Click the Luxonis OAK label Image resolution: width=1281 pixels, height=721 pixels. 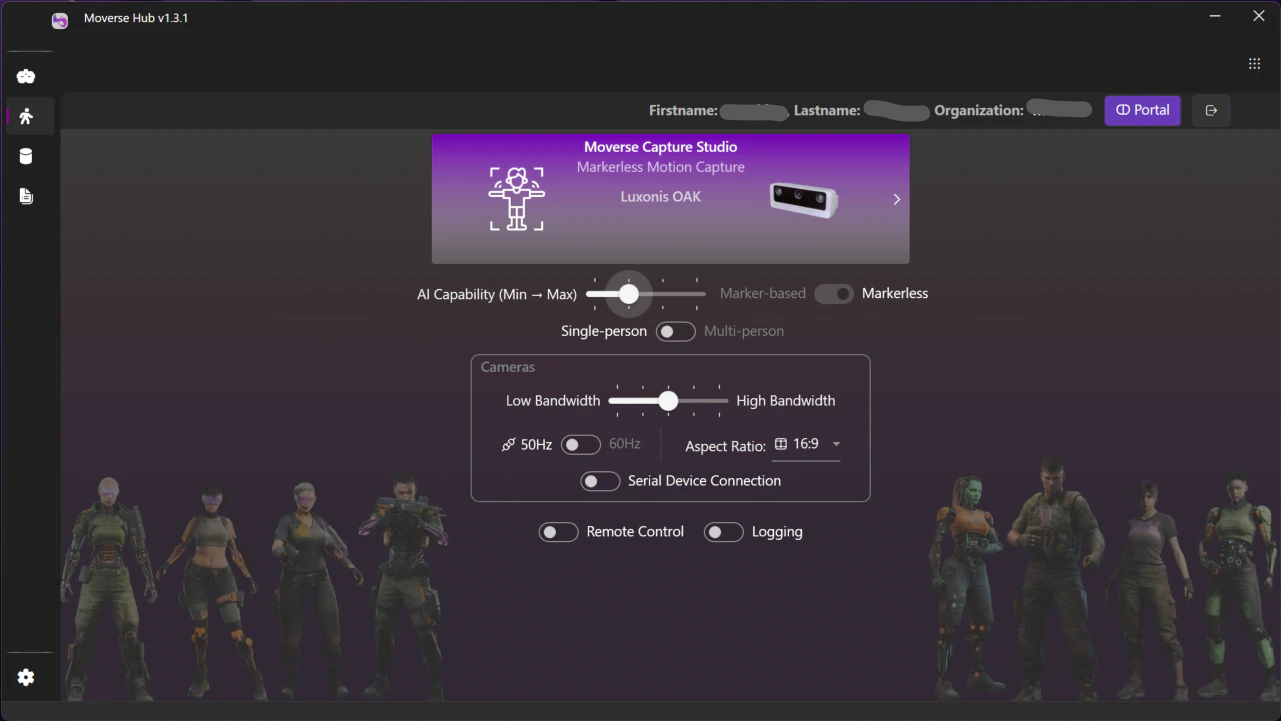[x=661, y=197]
